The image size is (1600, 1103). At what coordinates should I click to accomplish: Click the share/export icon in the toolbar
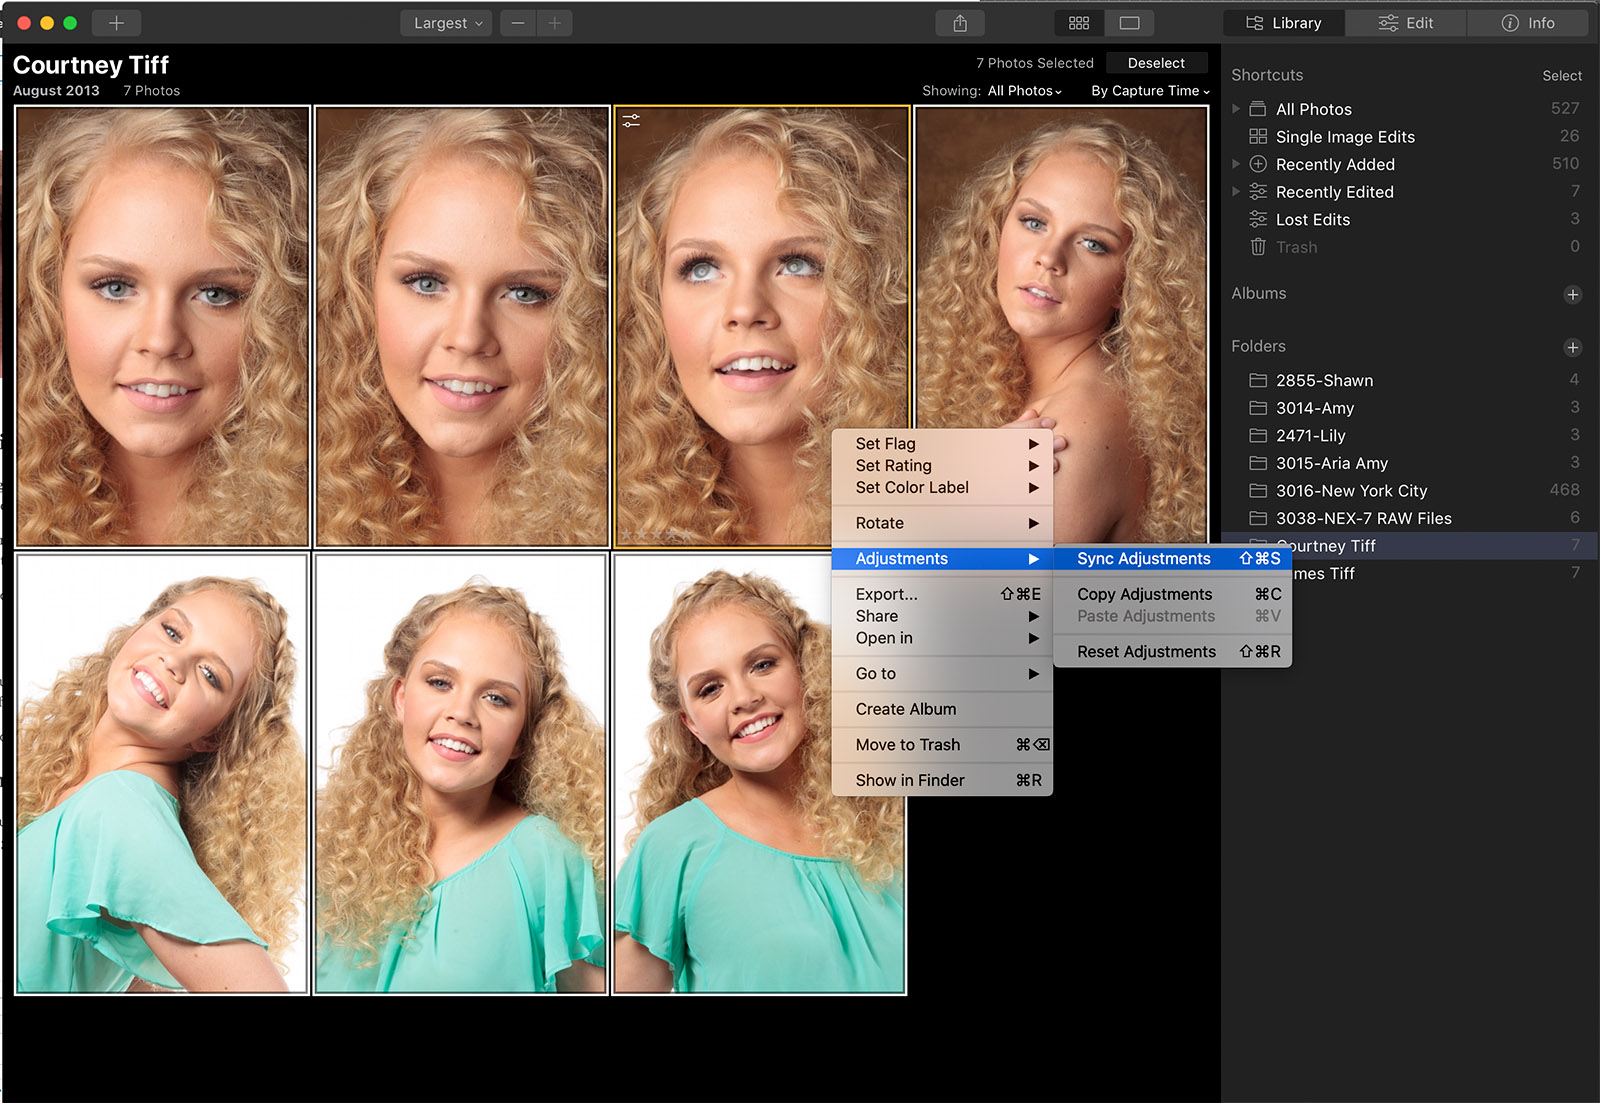point(960,23)
